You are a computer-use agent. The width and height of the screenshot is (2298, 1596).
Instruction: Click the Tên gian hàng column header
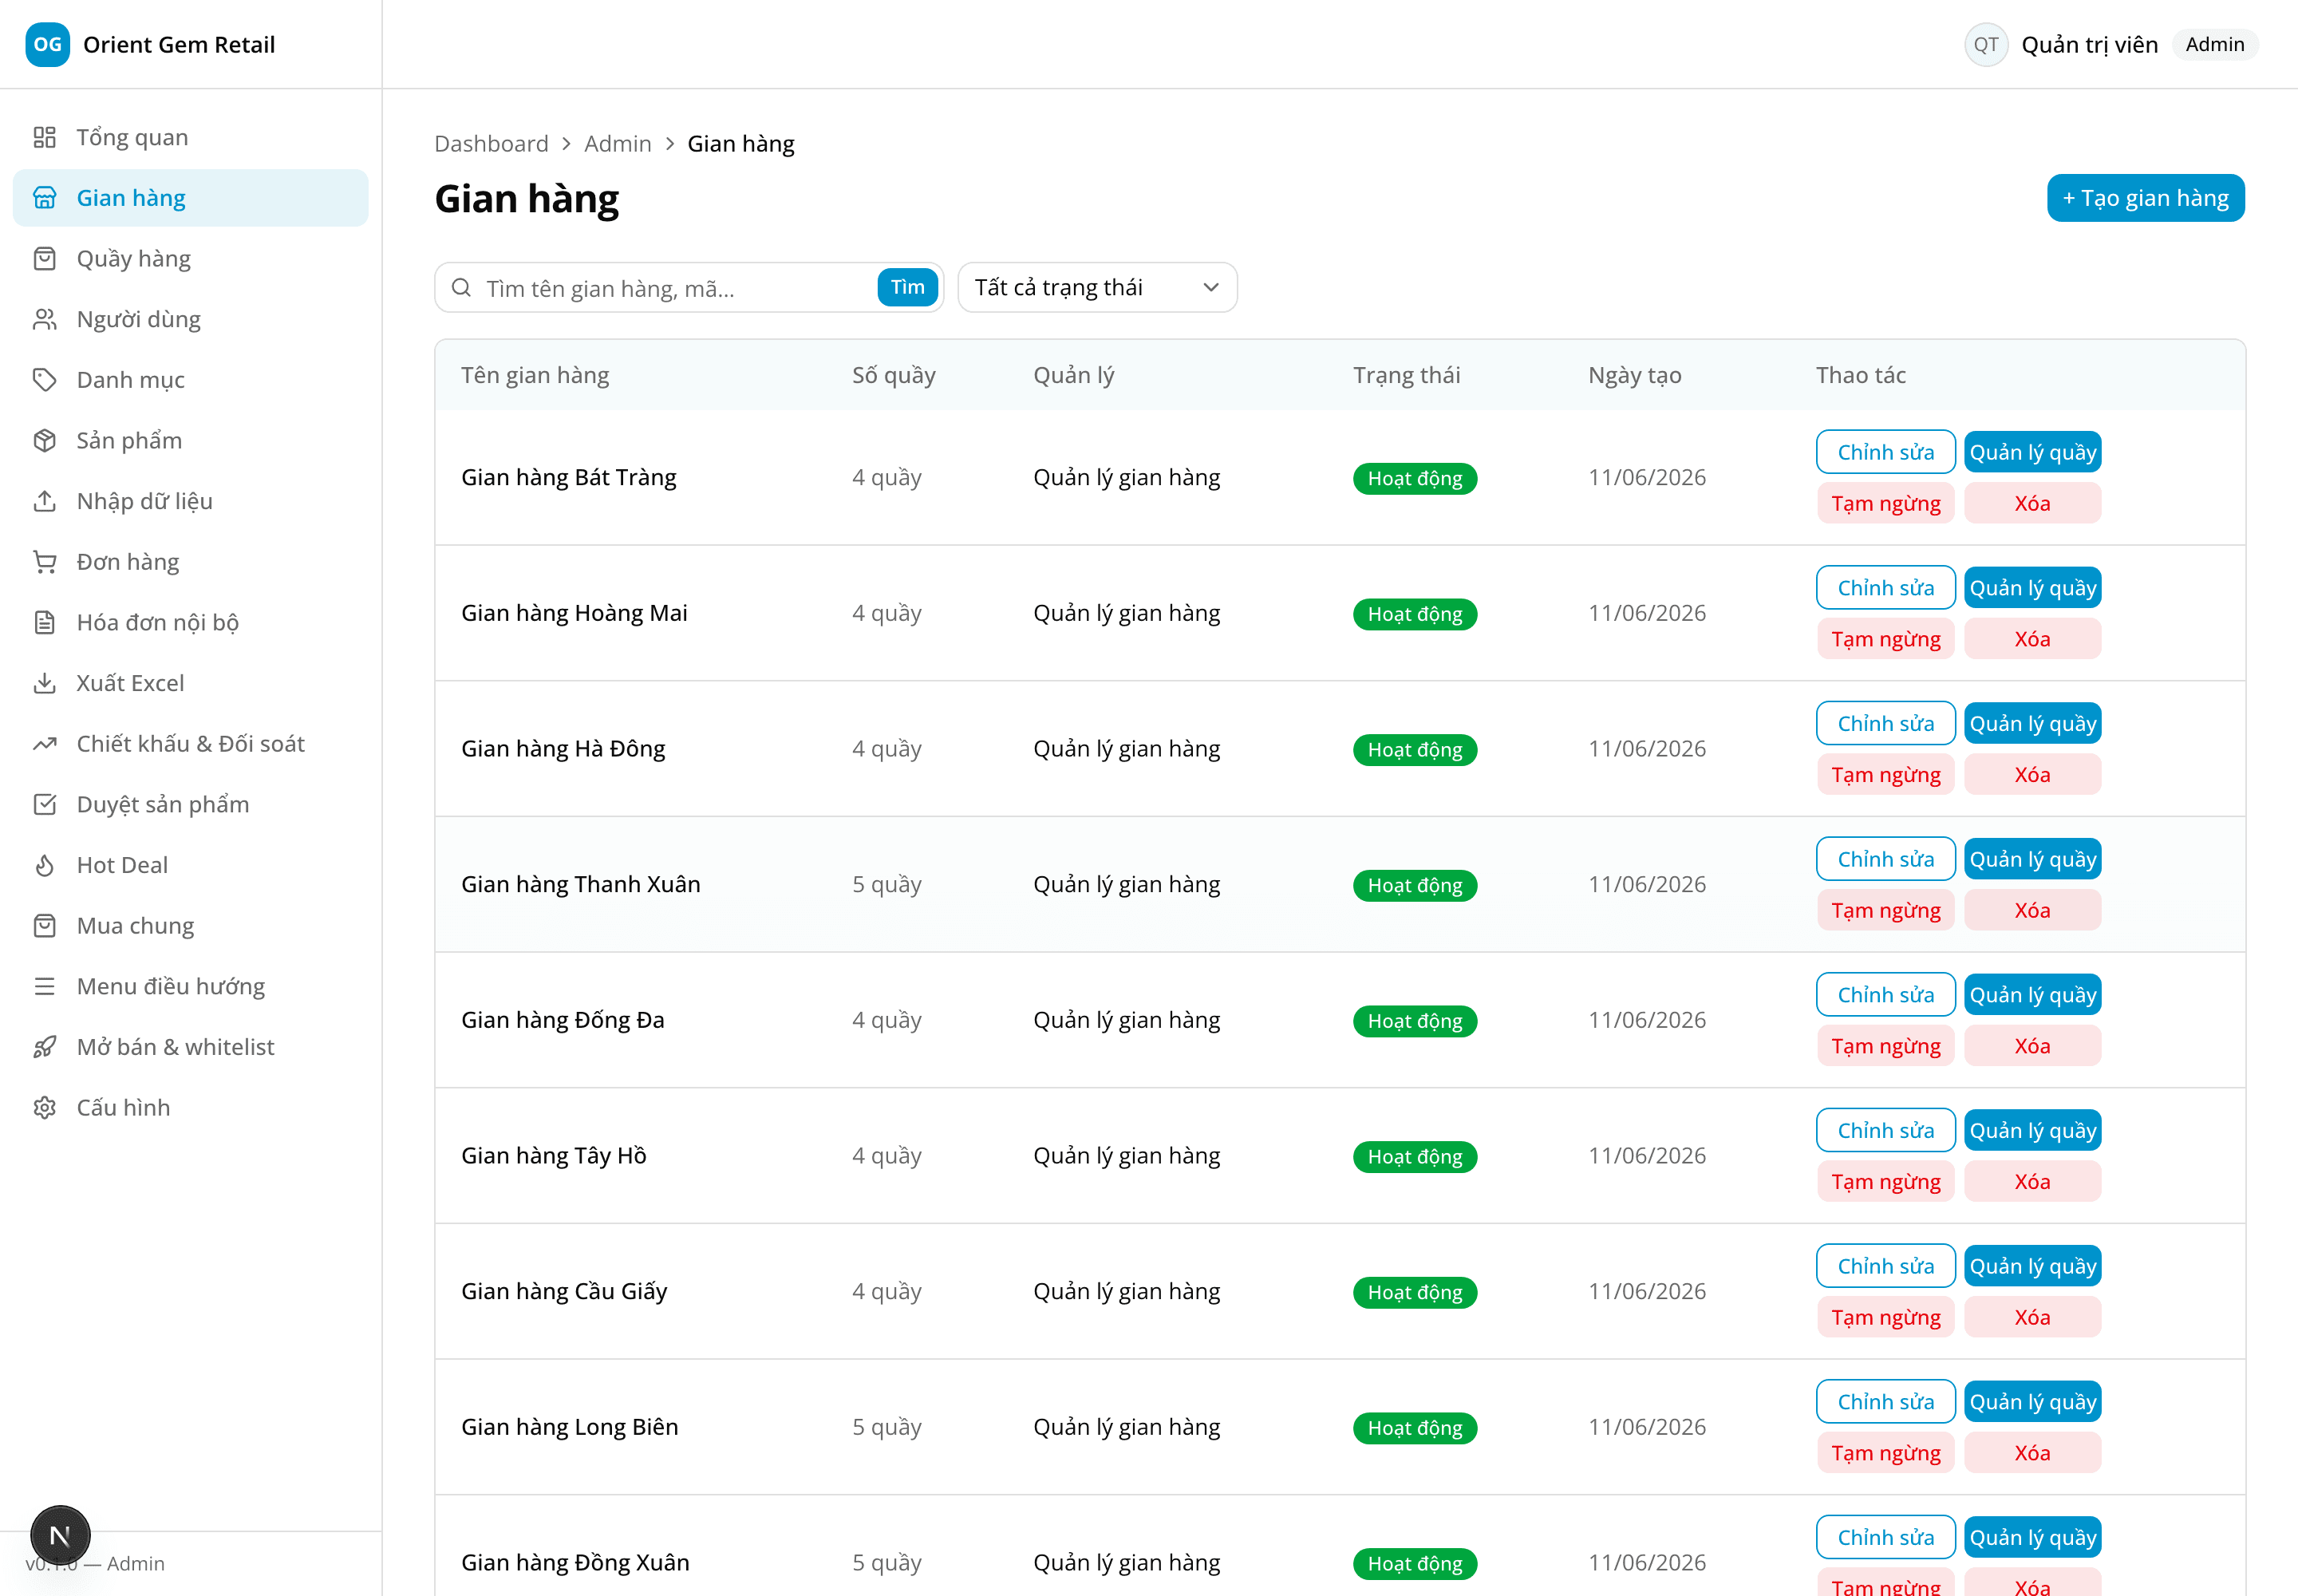point(535,375)
